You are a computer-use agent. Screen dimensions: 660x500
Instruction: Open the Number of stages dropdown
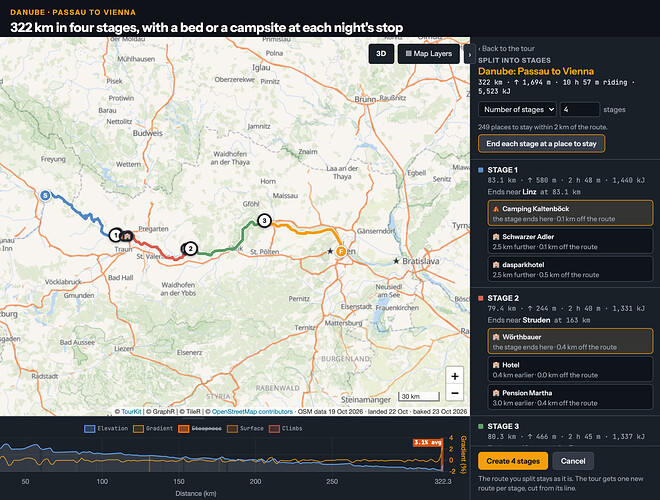coord(517,109)
